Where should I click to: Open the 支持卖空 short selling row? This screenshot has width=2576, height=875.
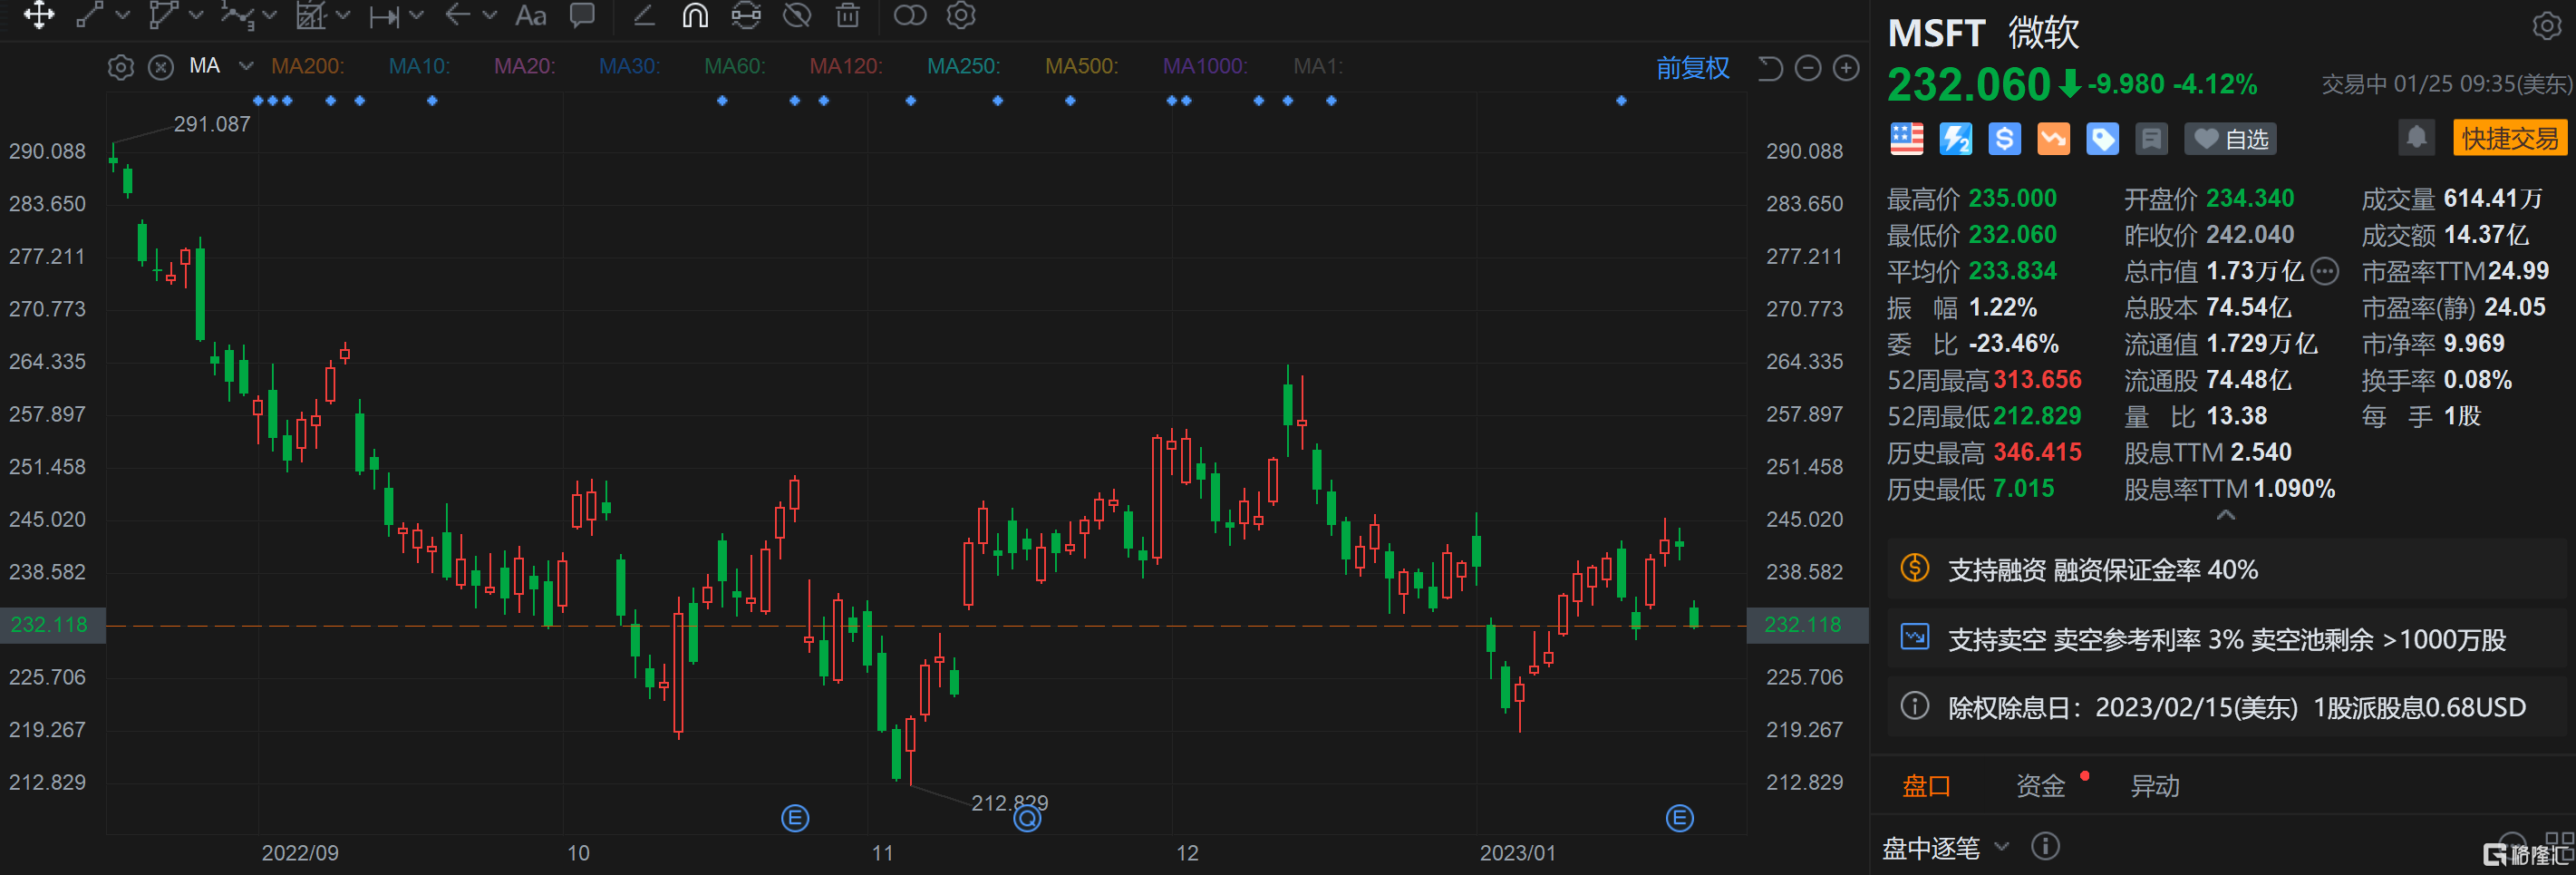(2227, 639)
